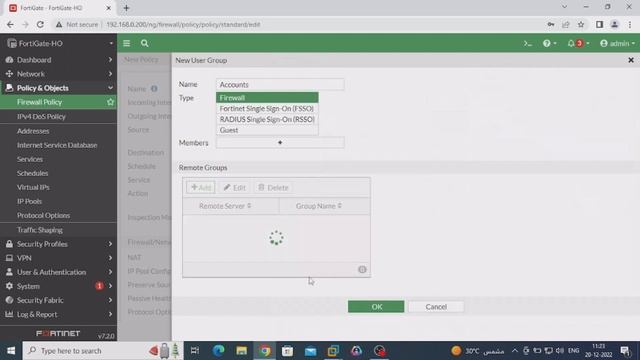This screenshot has height=360, width=640.
Task: Click the Edit remote group button
Action: [x=235, y=188]
